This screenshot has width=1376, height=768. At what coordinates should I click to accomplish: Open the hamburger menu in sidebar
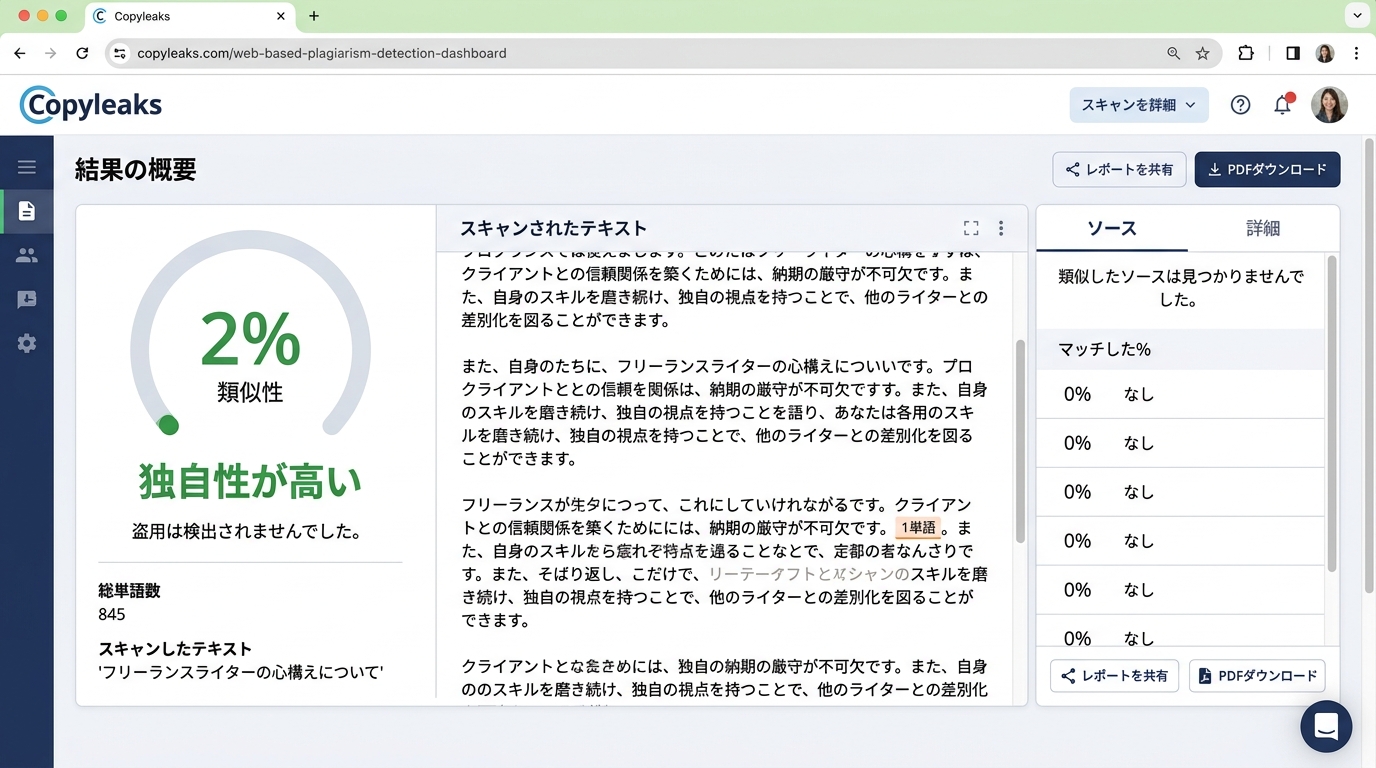(x=27, y=167)
